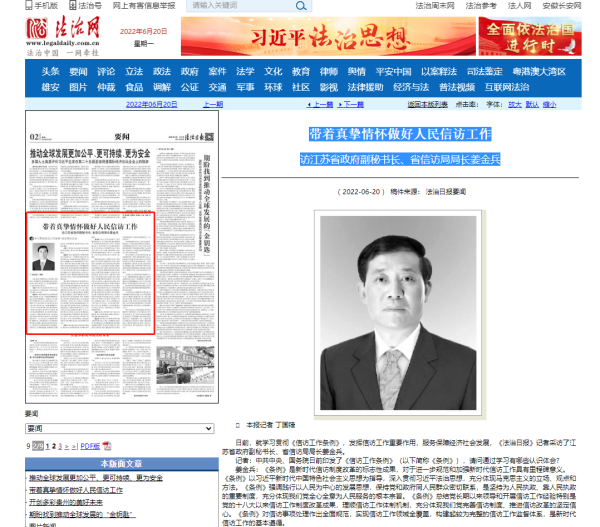Open the 仲裁 section
600x527 pixels.
tap(106, 87)
